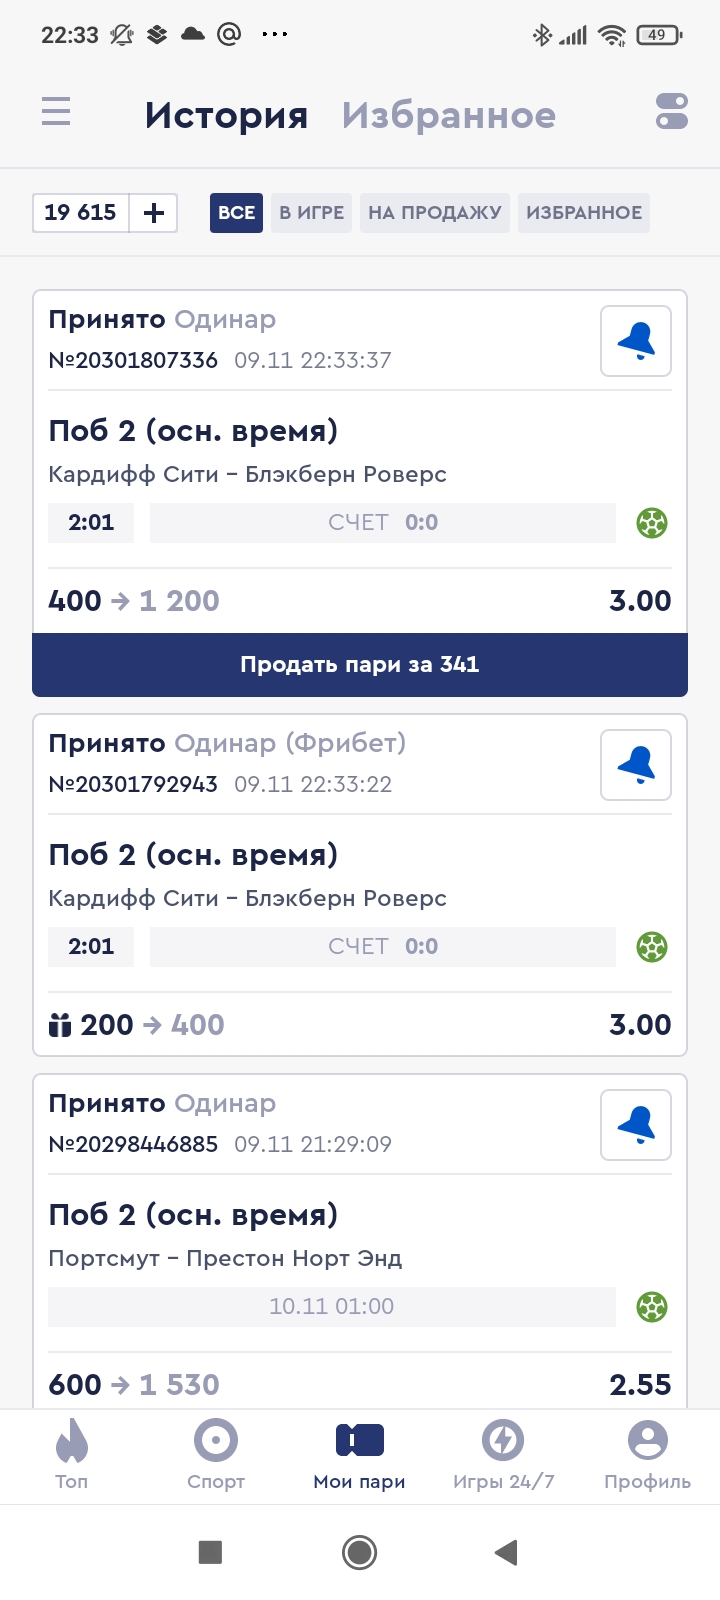720x1600 pixels.
Task: Switch to the Избранное header tab
Action: (449, 115)
